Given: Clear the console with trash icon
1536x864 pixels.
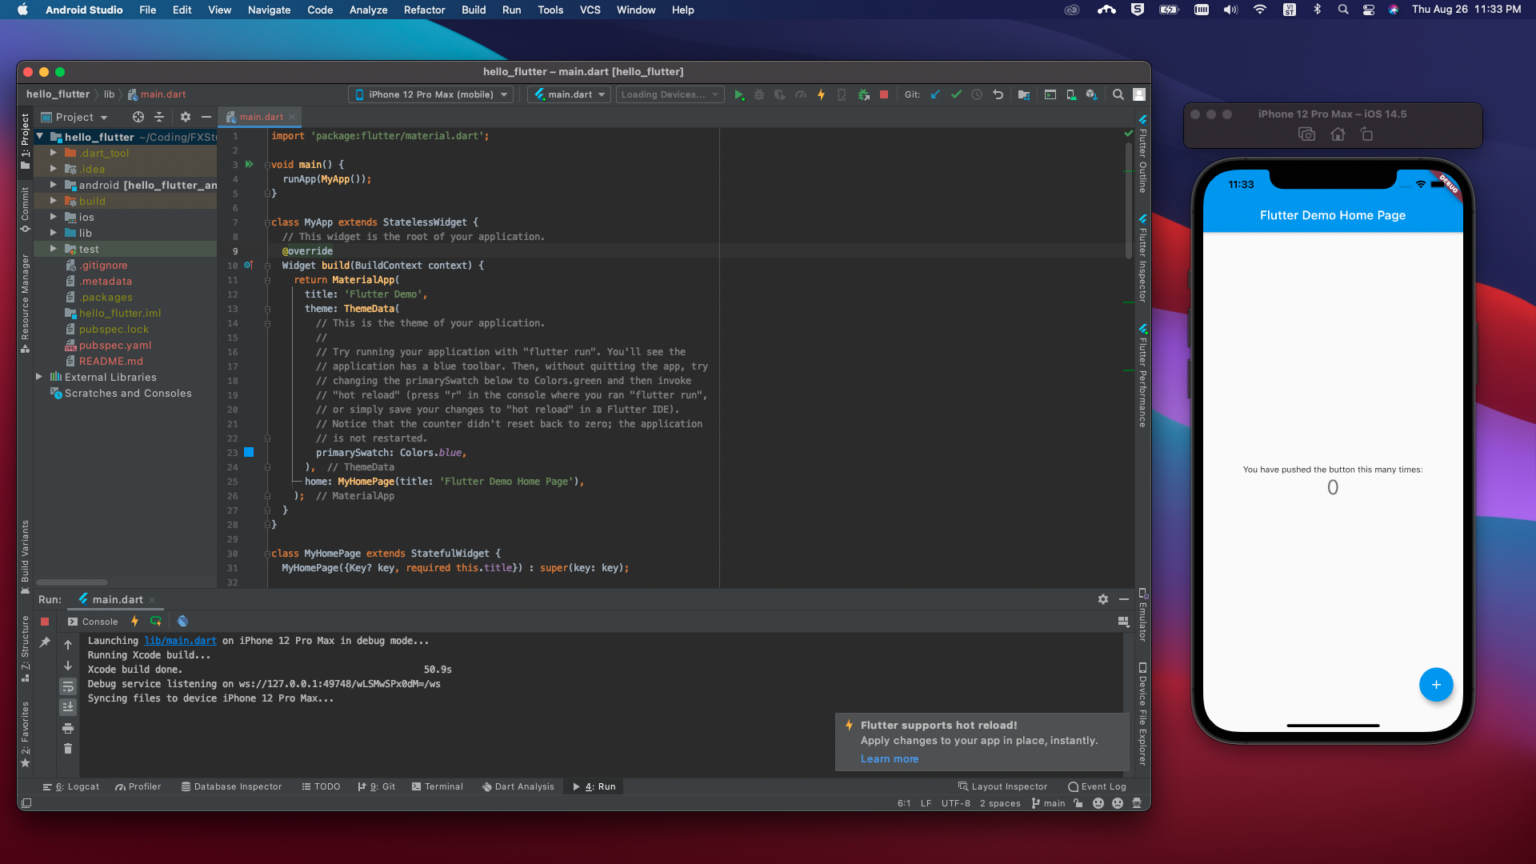Looking at the screenshot, I should 68,748.
